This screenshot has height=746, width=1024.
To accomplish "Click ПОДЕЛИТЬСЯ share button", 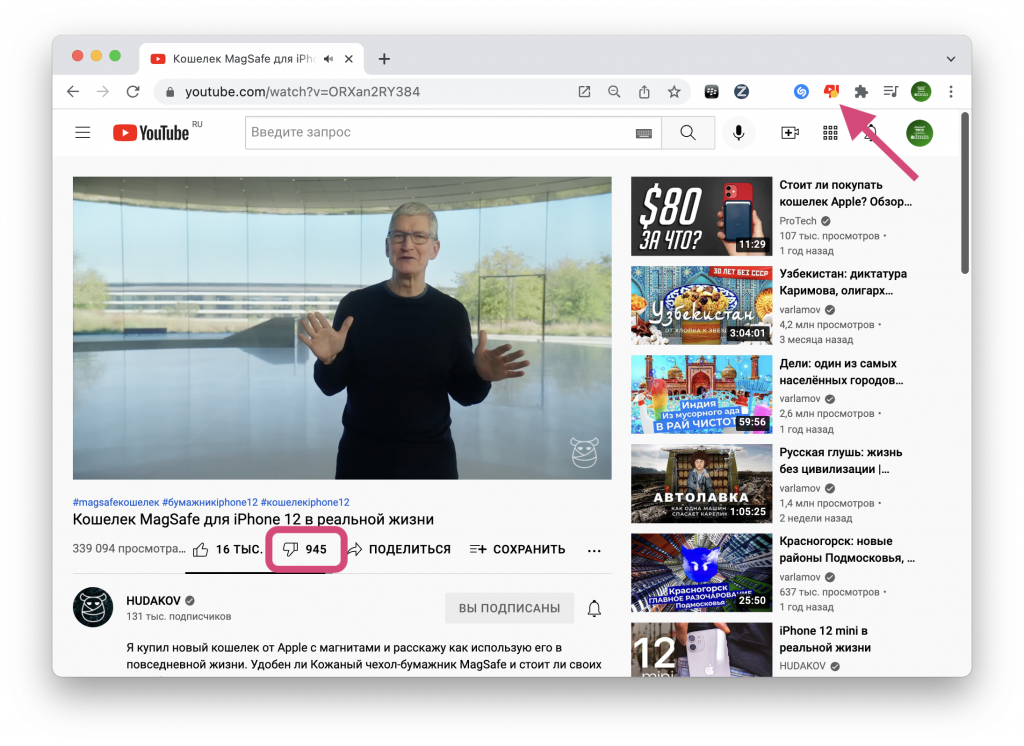I will [399, 549].
